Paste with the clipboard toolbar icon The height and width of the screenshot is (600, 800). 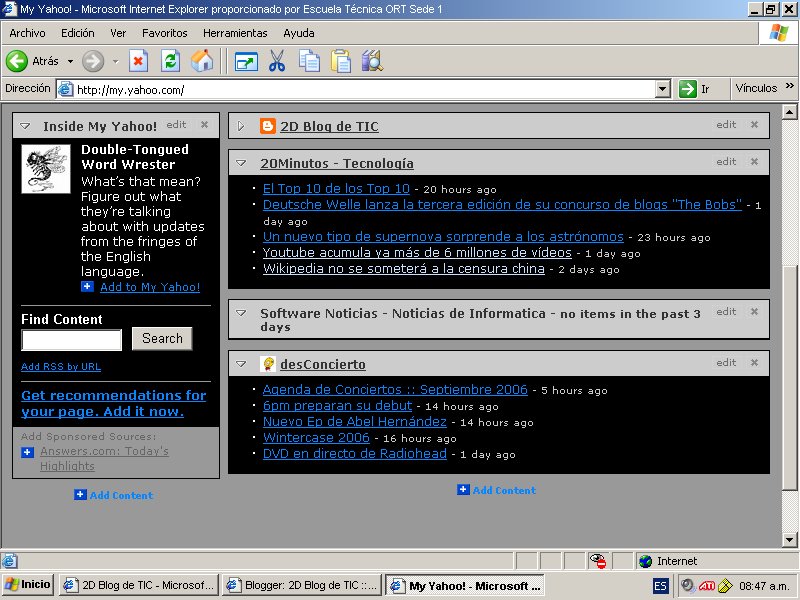pos(341,61)
